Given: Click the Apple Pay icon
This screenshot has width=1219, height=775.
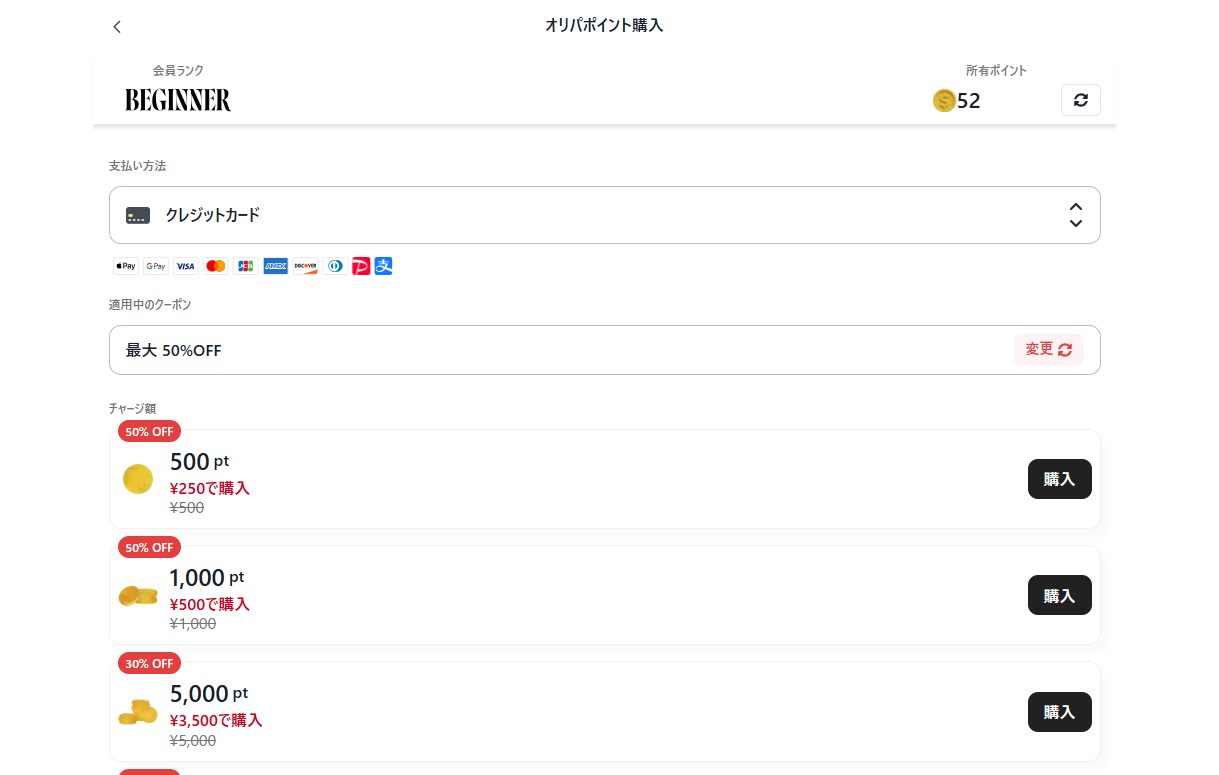Looking at the screenshot, I should [x=126, y=266].
